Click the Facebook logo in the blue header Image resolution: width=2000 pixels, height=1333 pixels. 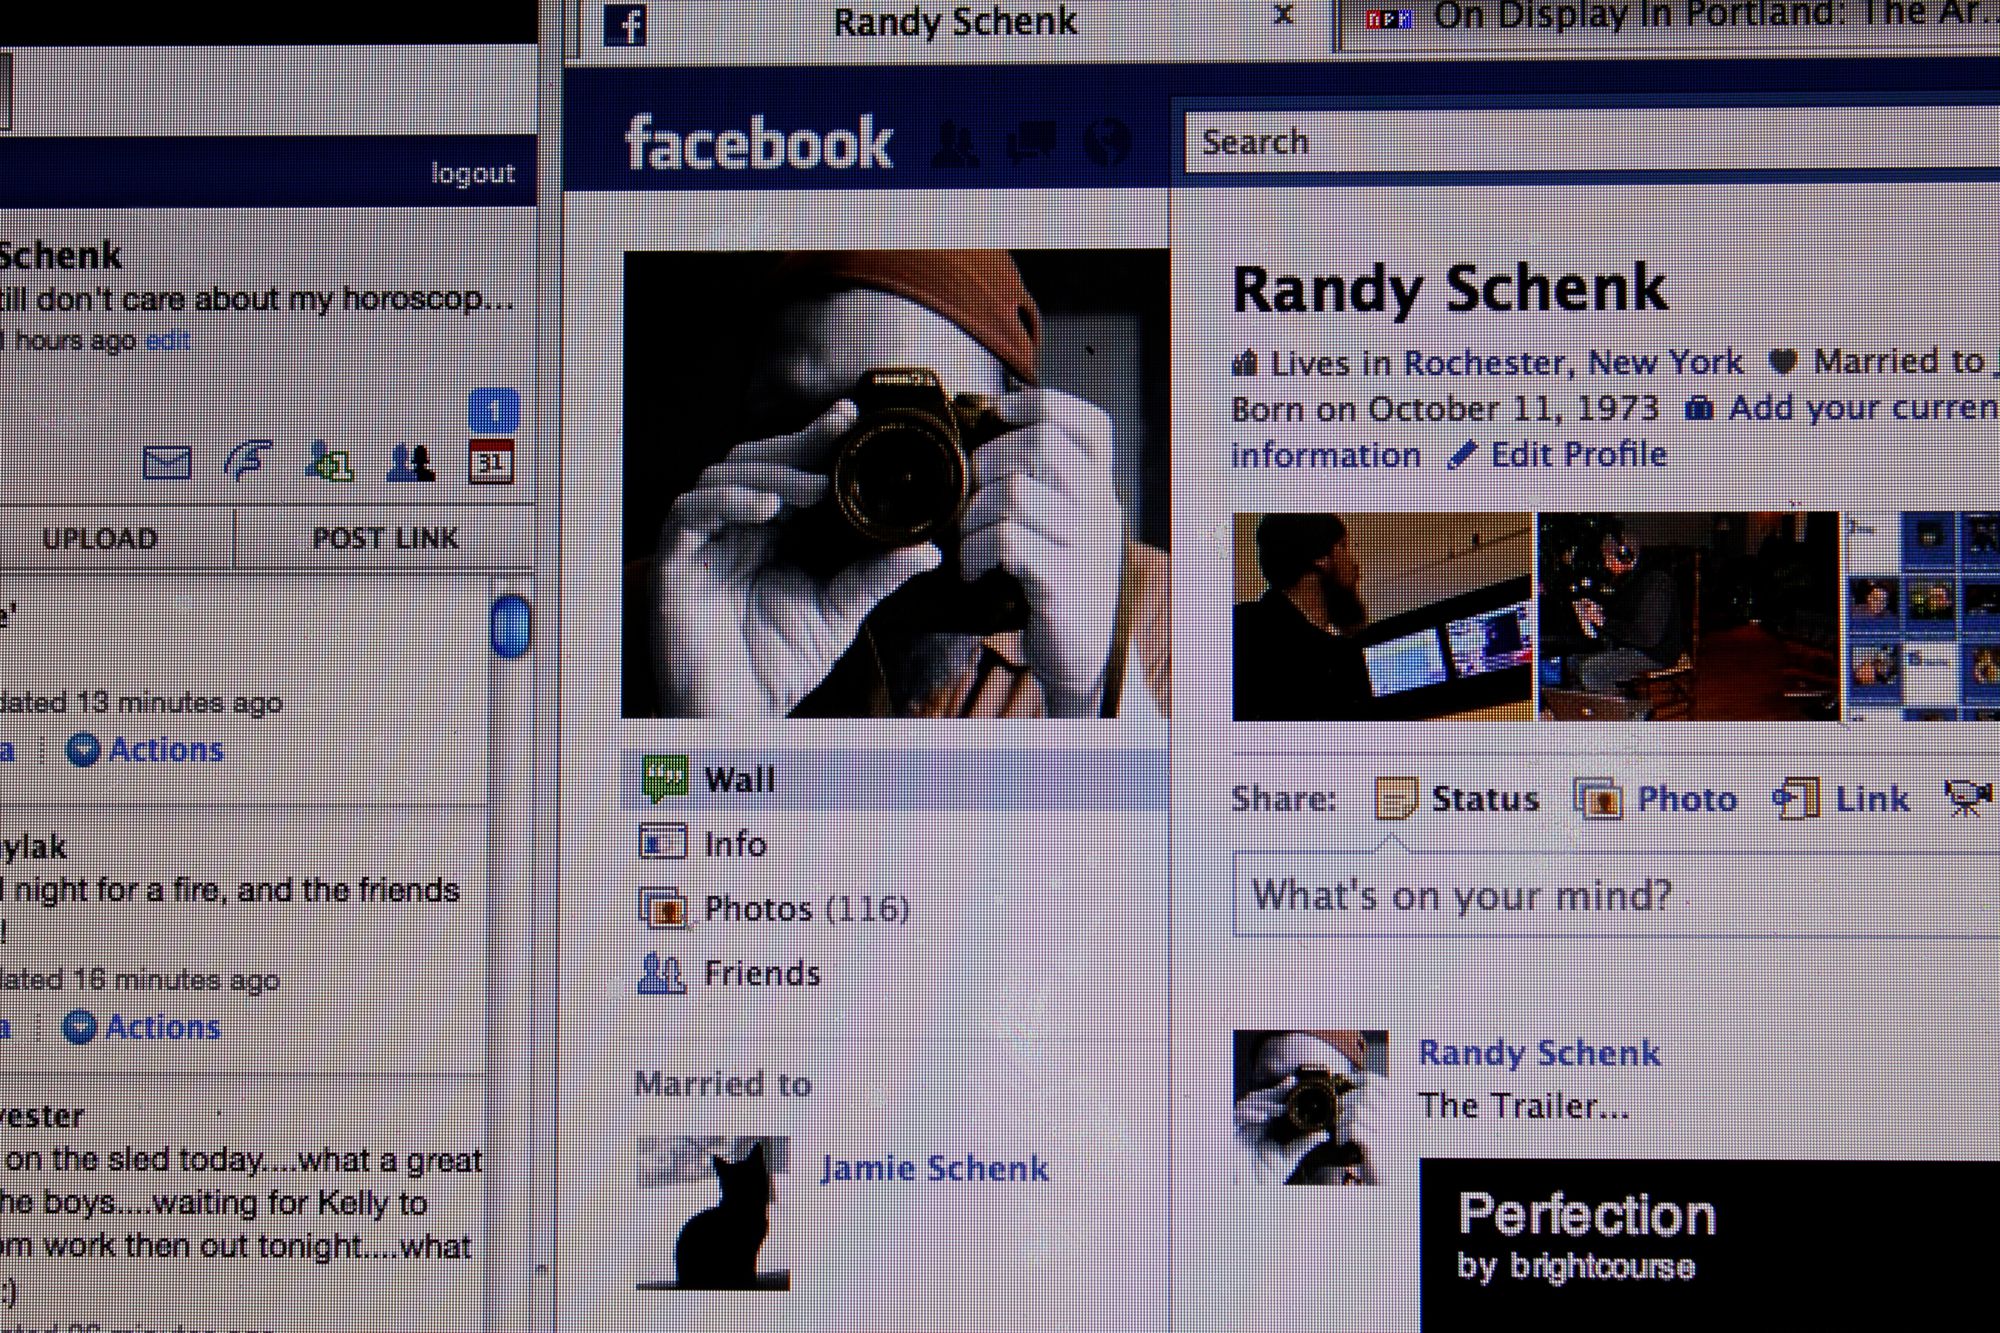click(758, 143)
